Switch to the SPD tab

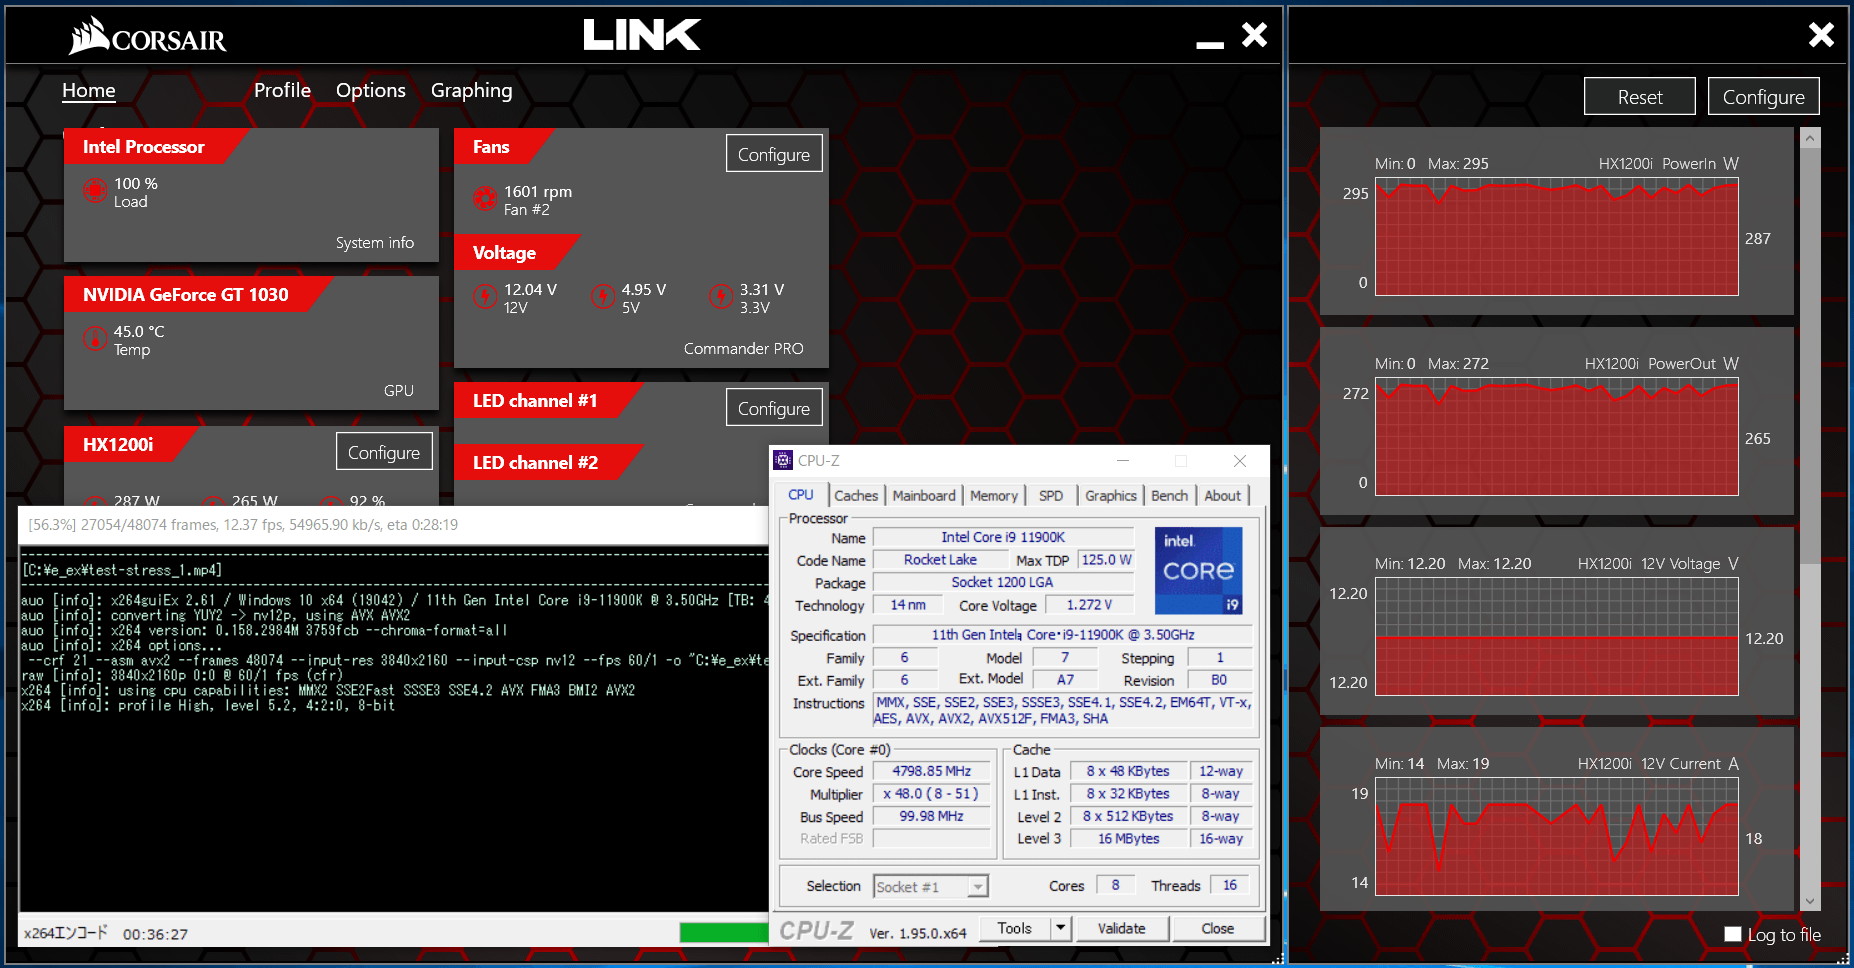pyautogui.click(x=1051, y=495)
